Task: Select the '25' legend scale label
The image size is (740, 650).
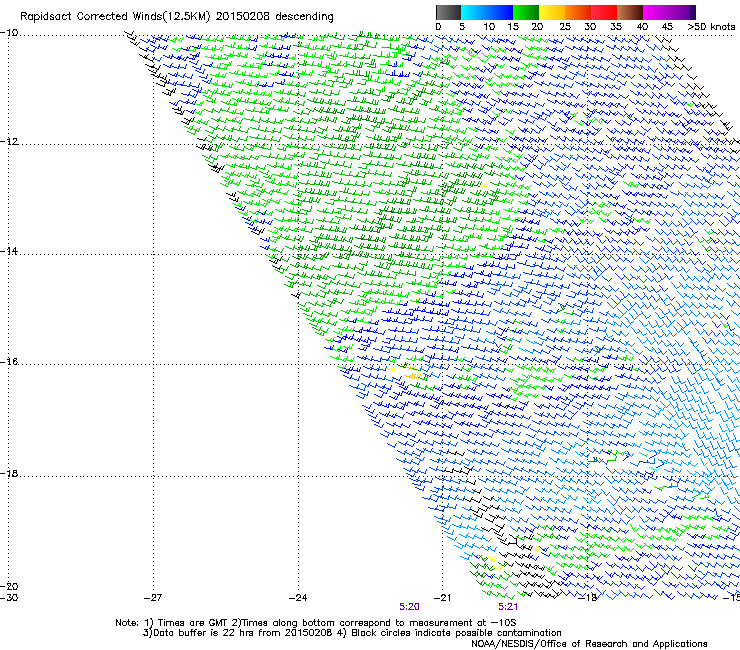Action: click(x=565, y=27)
